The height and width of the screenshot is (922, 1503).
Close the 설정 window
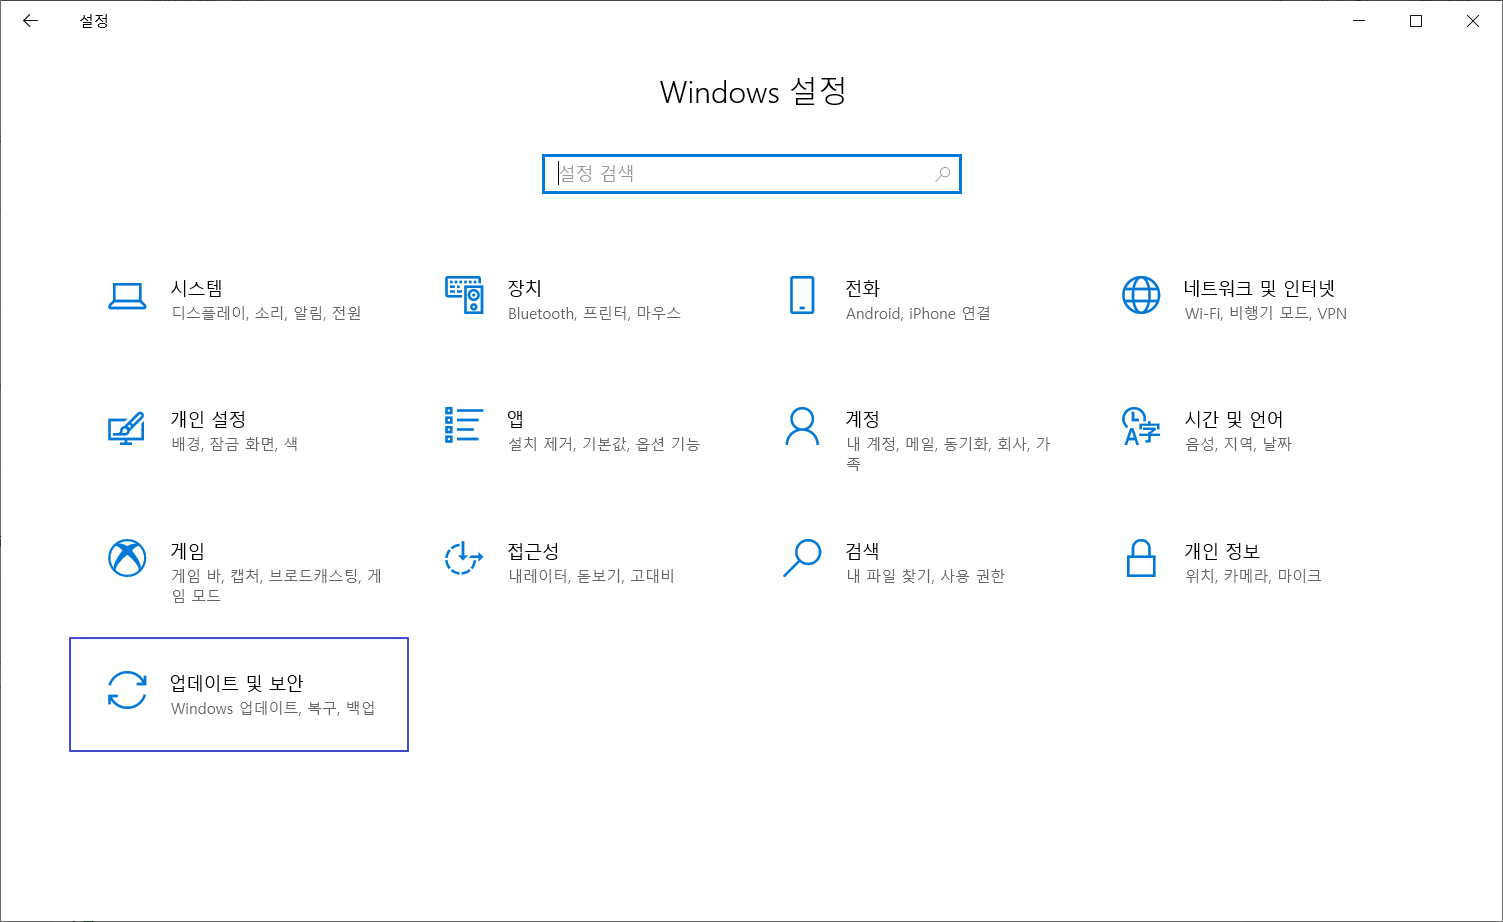tap(1473, 21)
